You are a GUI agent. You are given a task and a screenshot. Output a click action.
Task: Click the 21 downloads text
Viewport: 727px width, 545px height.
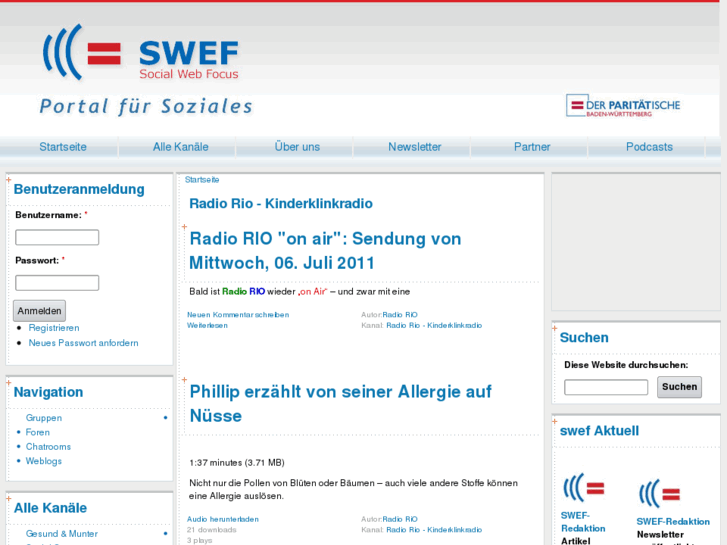click(x=212, y=530)
